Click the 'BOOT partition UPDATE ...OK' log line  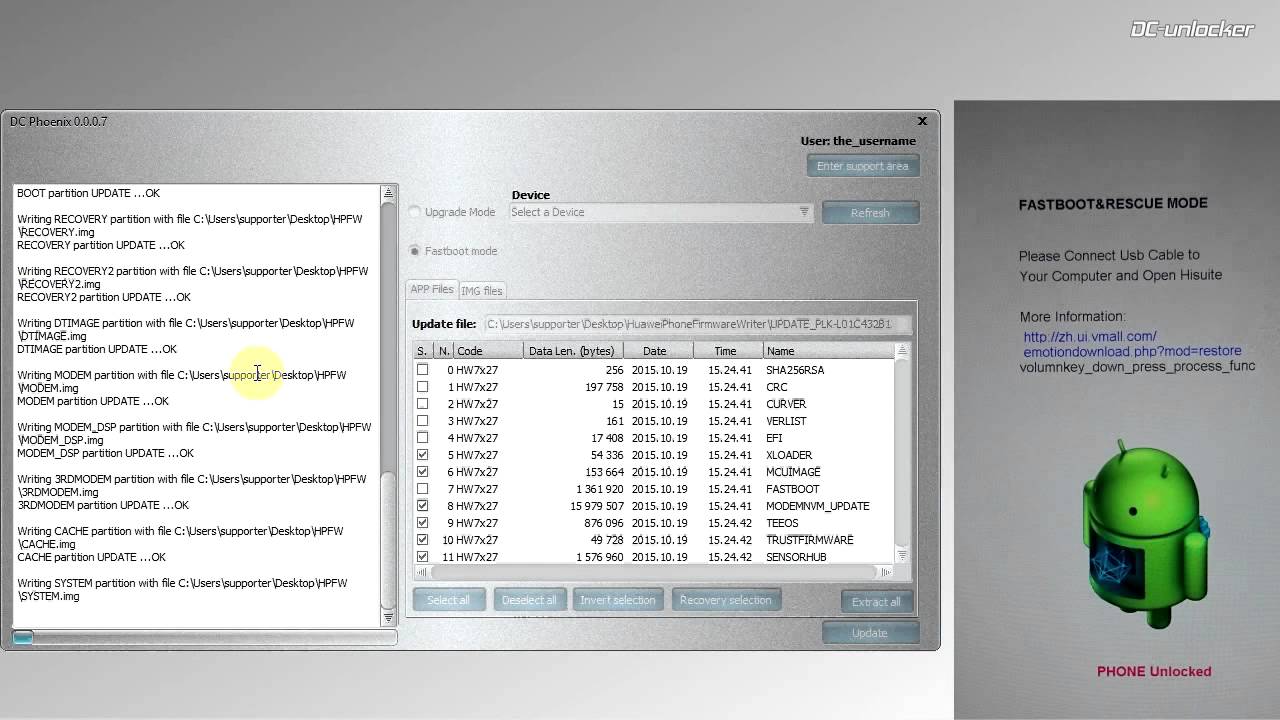[88, 193]
